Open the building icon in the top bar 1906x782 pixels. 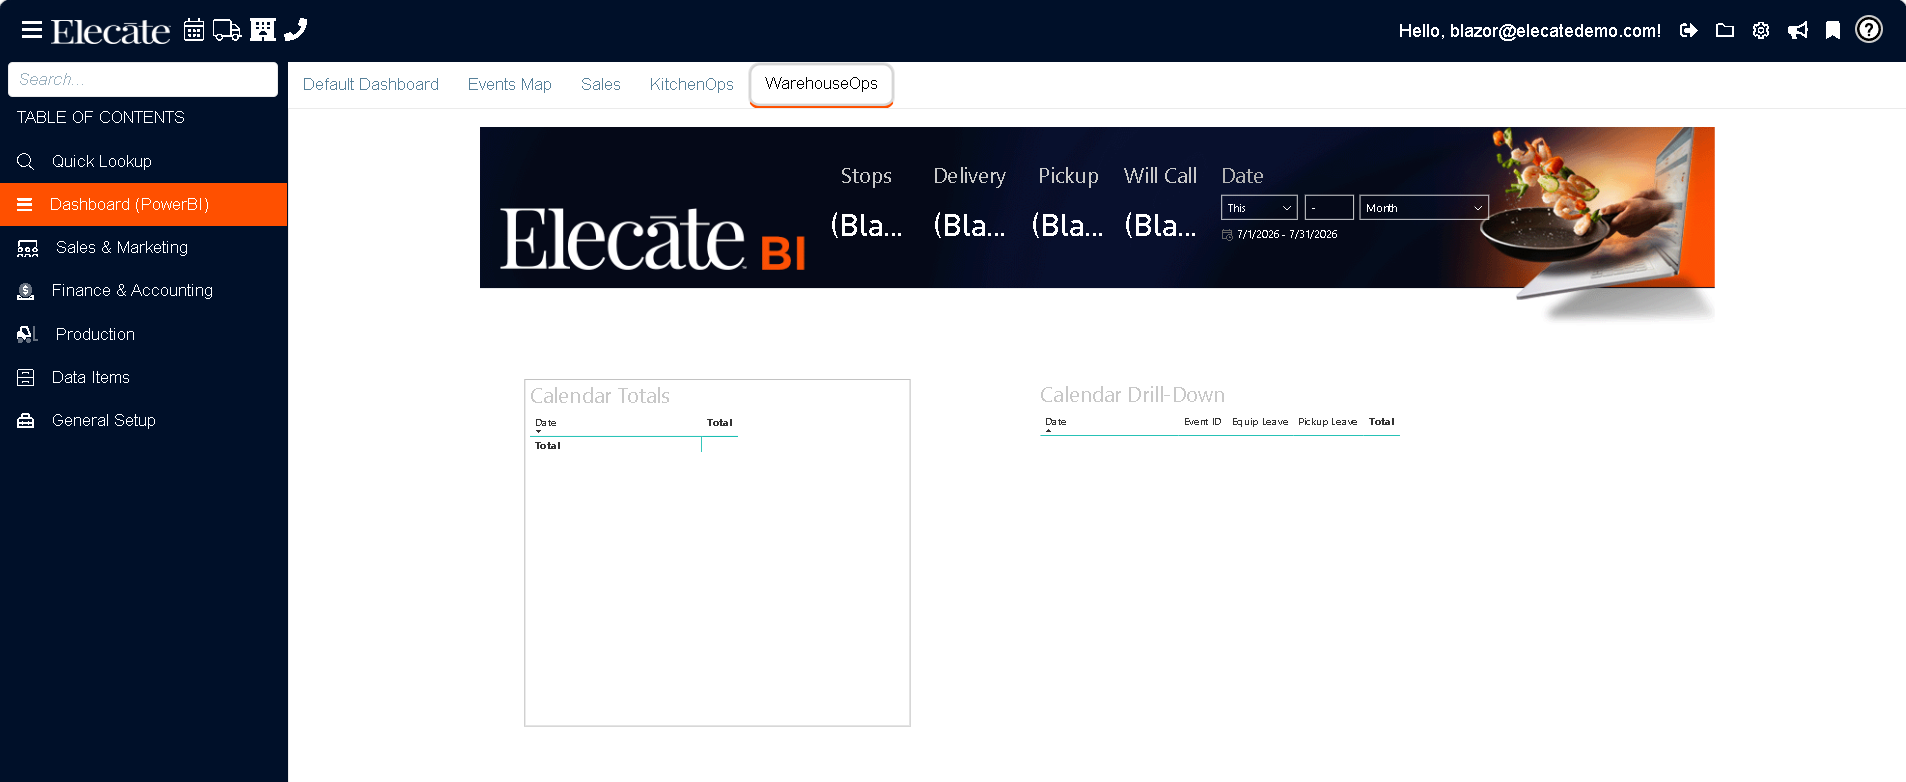click(x=263, y=30)
